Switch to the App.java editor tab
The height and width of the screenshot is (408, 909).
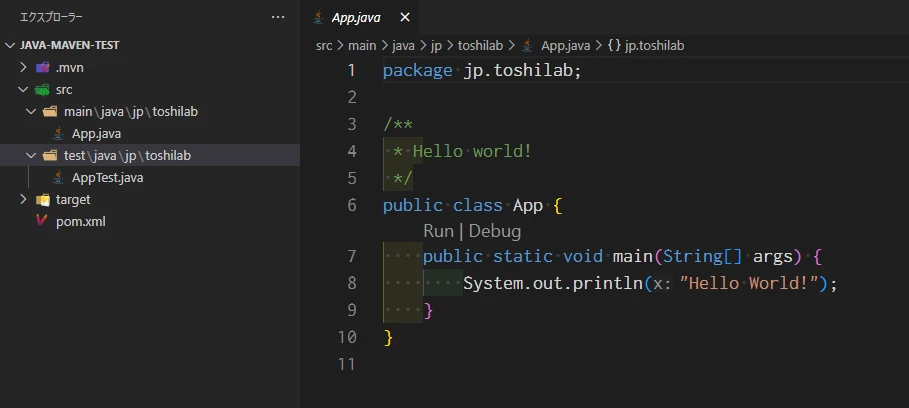pos(356,17)
